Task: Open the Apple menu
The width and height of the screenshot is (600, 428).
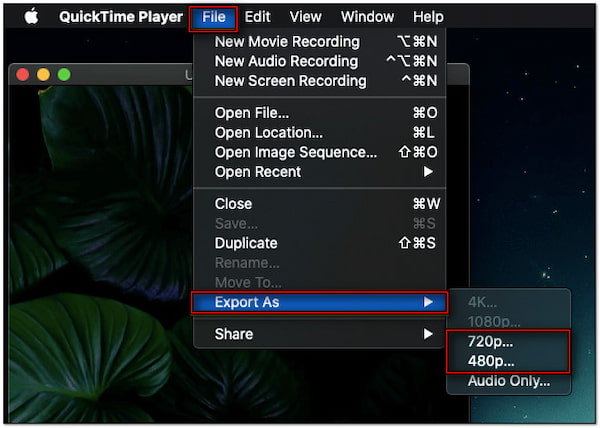Action: (31, 17)
